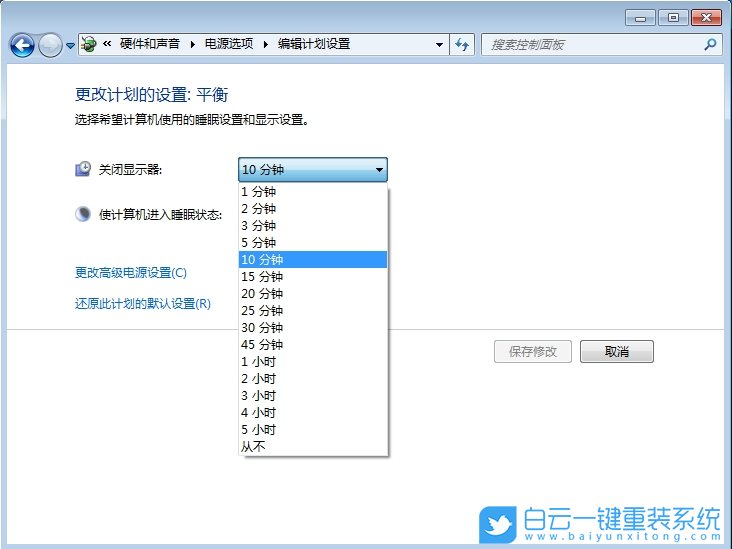Open the address bar history dropdown
Screen dimensions: 732x549
(x=439, y=45)
